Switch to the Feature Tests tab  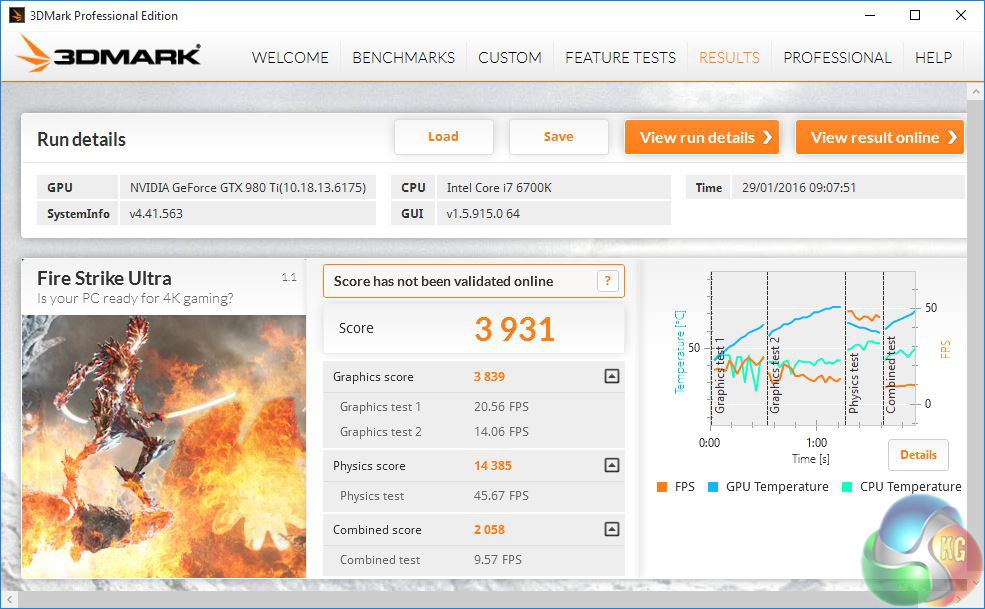coord(620,57)
